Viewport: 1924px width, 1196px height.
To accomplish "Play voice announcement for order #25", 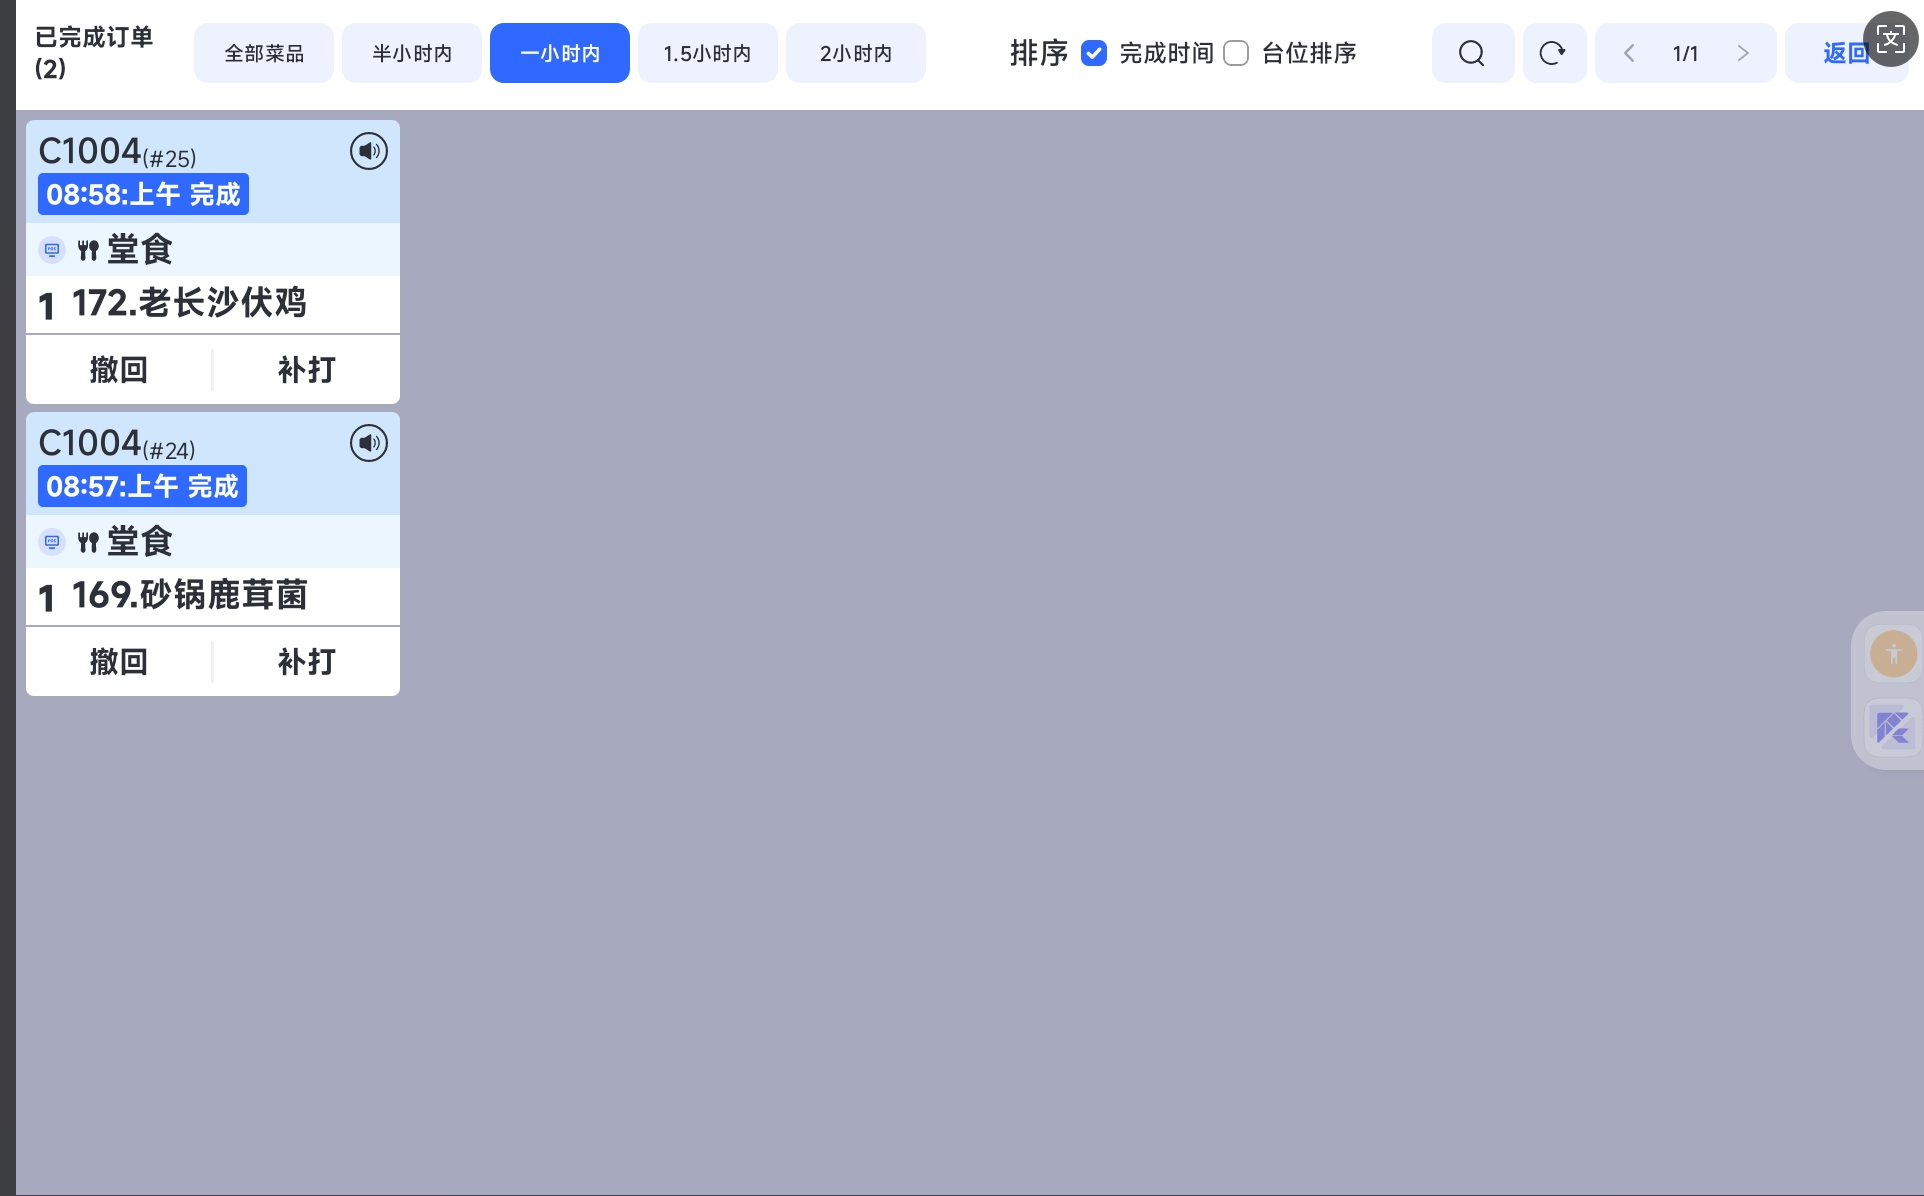I will click(x=368, y=151).
